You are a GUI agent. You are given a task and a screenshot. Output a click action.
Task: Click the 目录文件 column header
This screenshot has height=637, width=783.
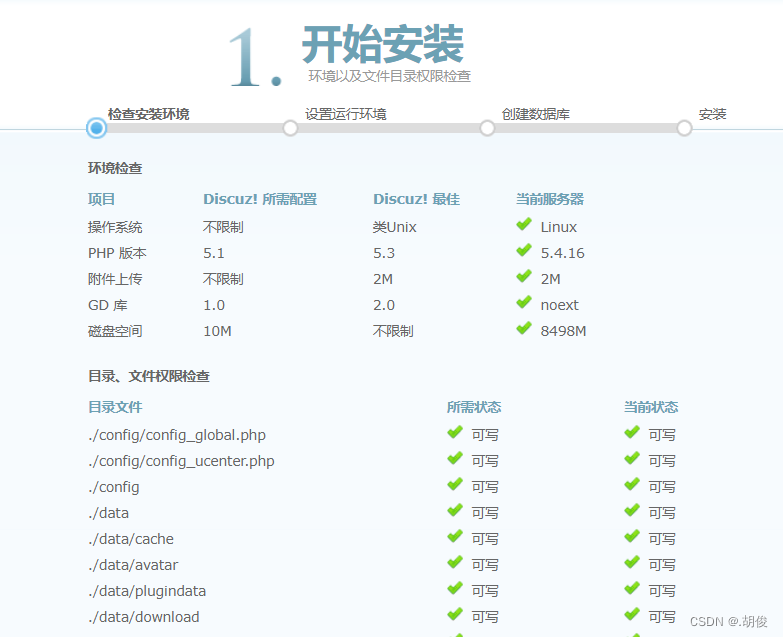pyautogui.click(x=115, y=407)
